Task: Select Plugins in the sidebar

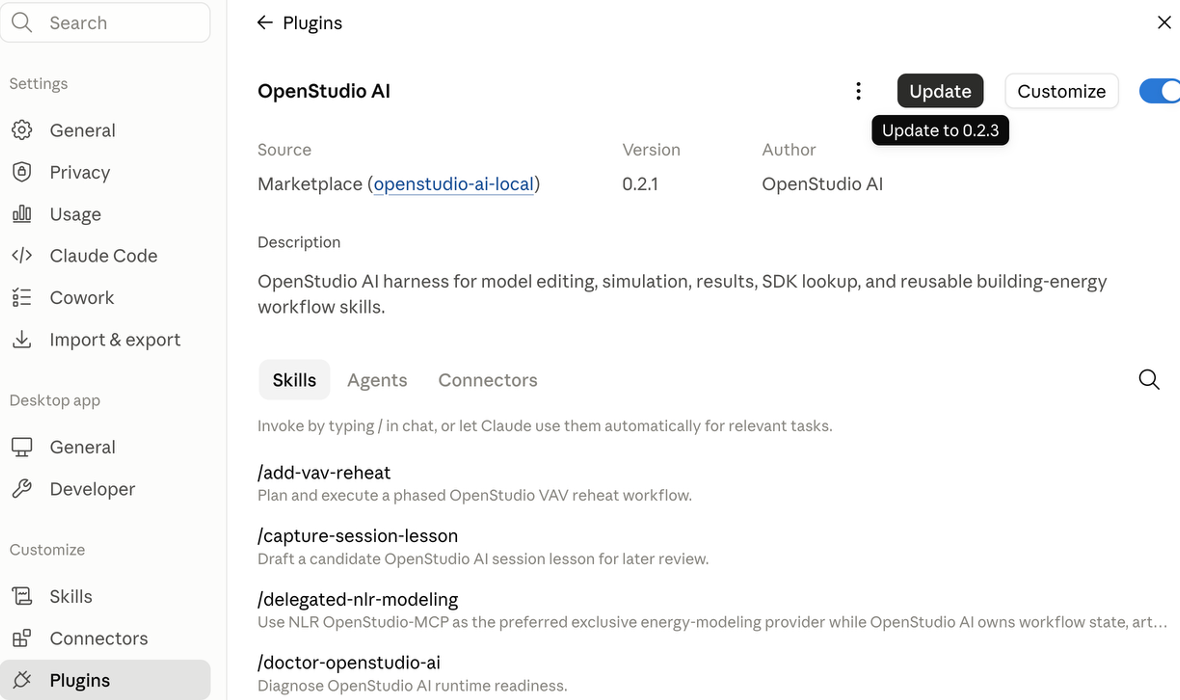Action: tap(105, 680)
